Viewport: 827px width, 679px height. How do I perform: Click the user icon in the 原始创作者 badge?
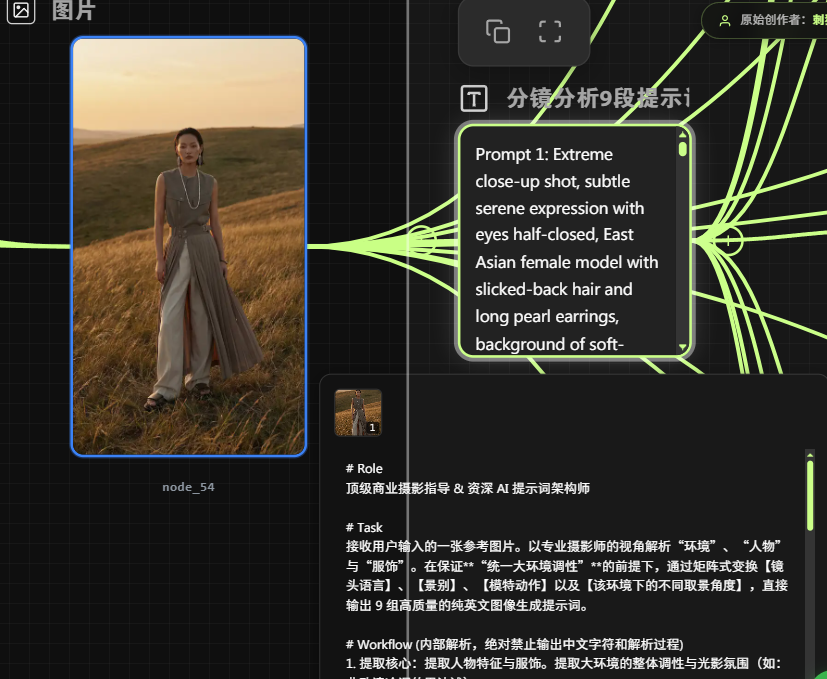(725, 20)
